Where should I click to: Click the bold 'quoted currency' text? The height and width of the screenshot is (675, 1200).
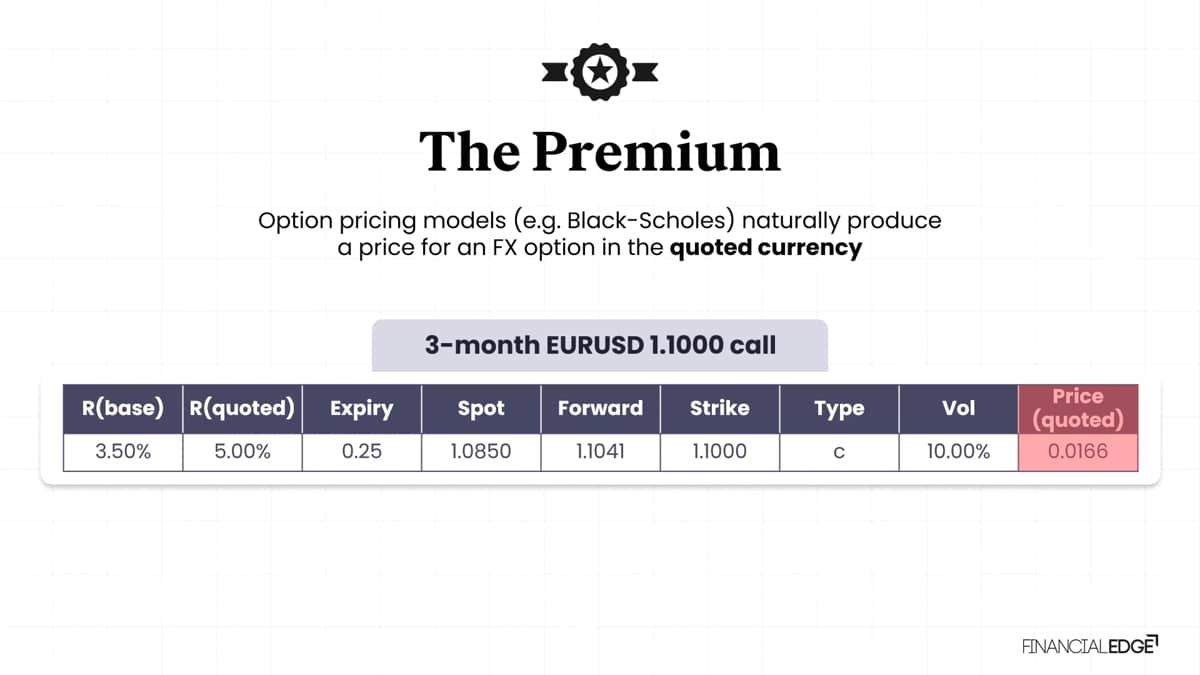coord(766,249)
